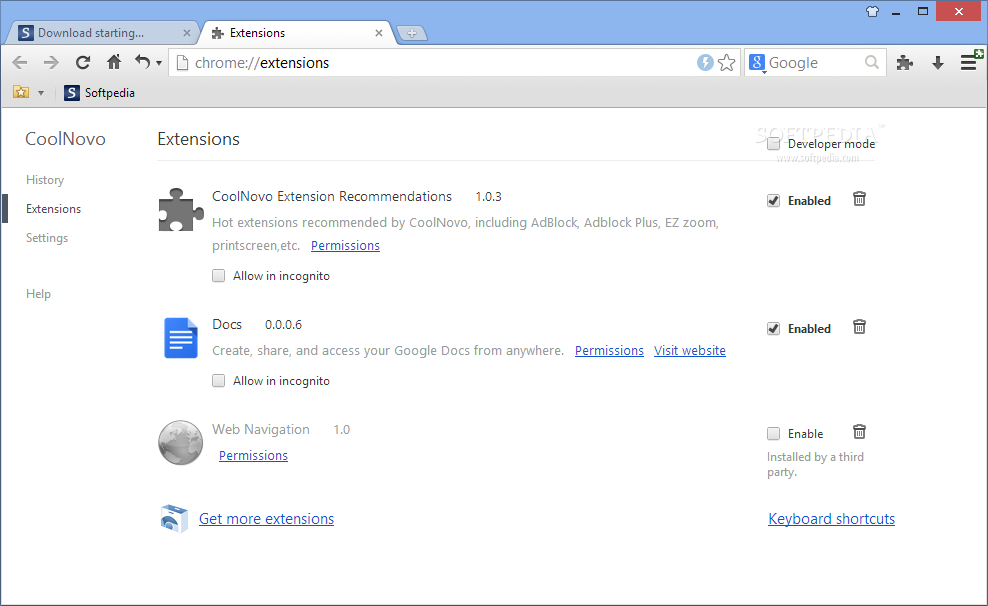Click the skin shirt icon in title bar
This screenshot has height=606, width=988.
873,11
